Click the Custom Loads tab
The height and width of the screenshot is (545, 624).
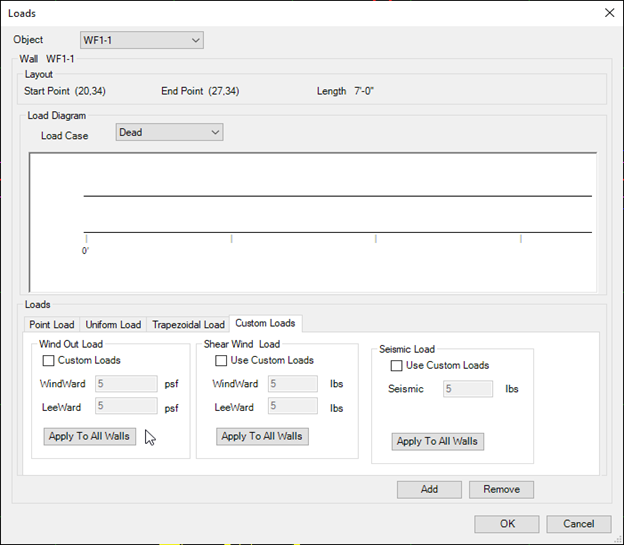click(265, 323)
